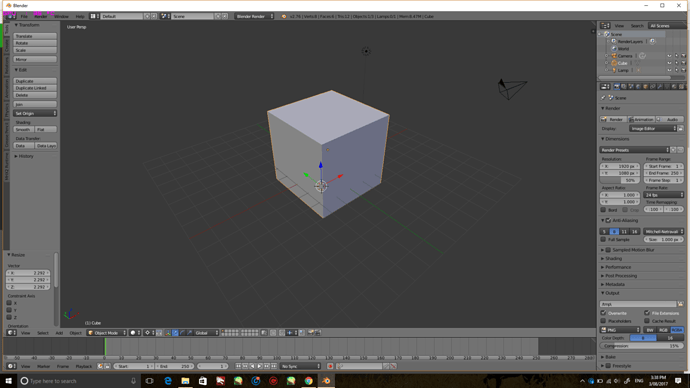Viewport: 690px width, 388px height.
Task: Toggle Lamp selectability cursor in outliner
Action: 676,70
